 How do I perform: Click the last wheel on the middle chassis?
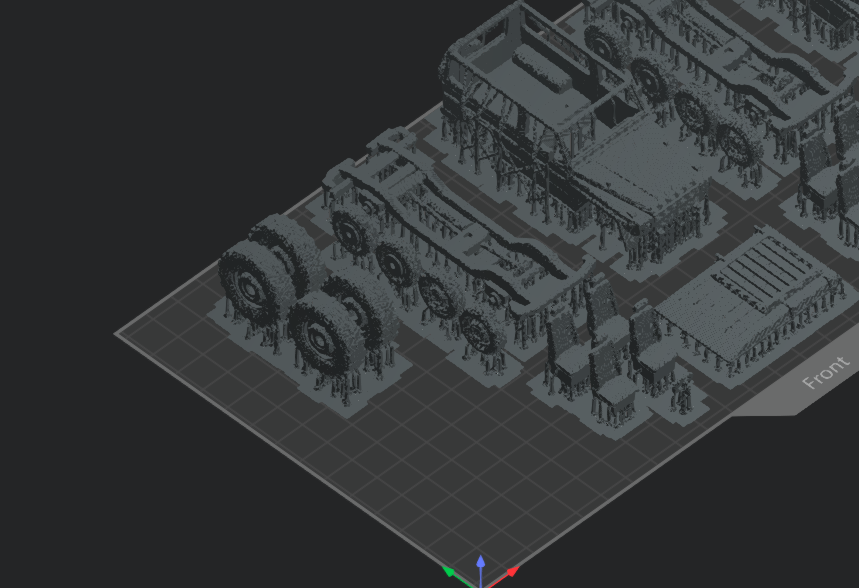coord(484,330)
